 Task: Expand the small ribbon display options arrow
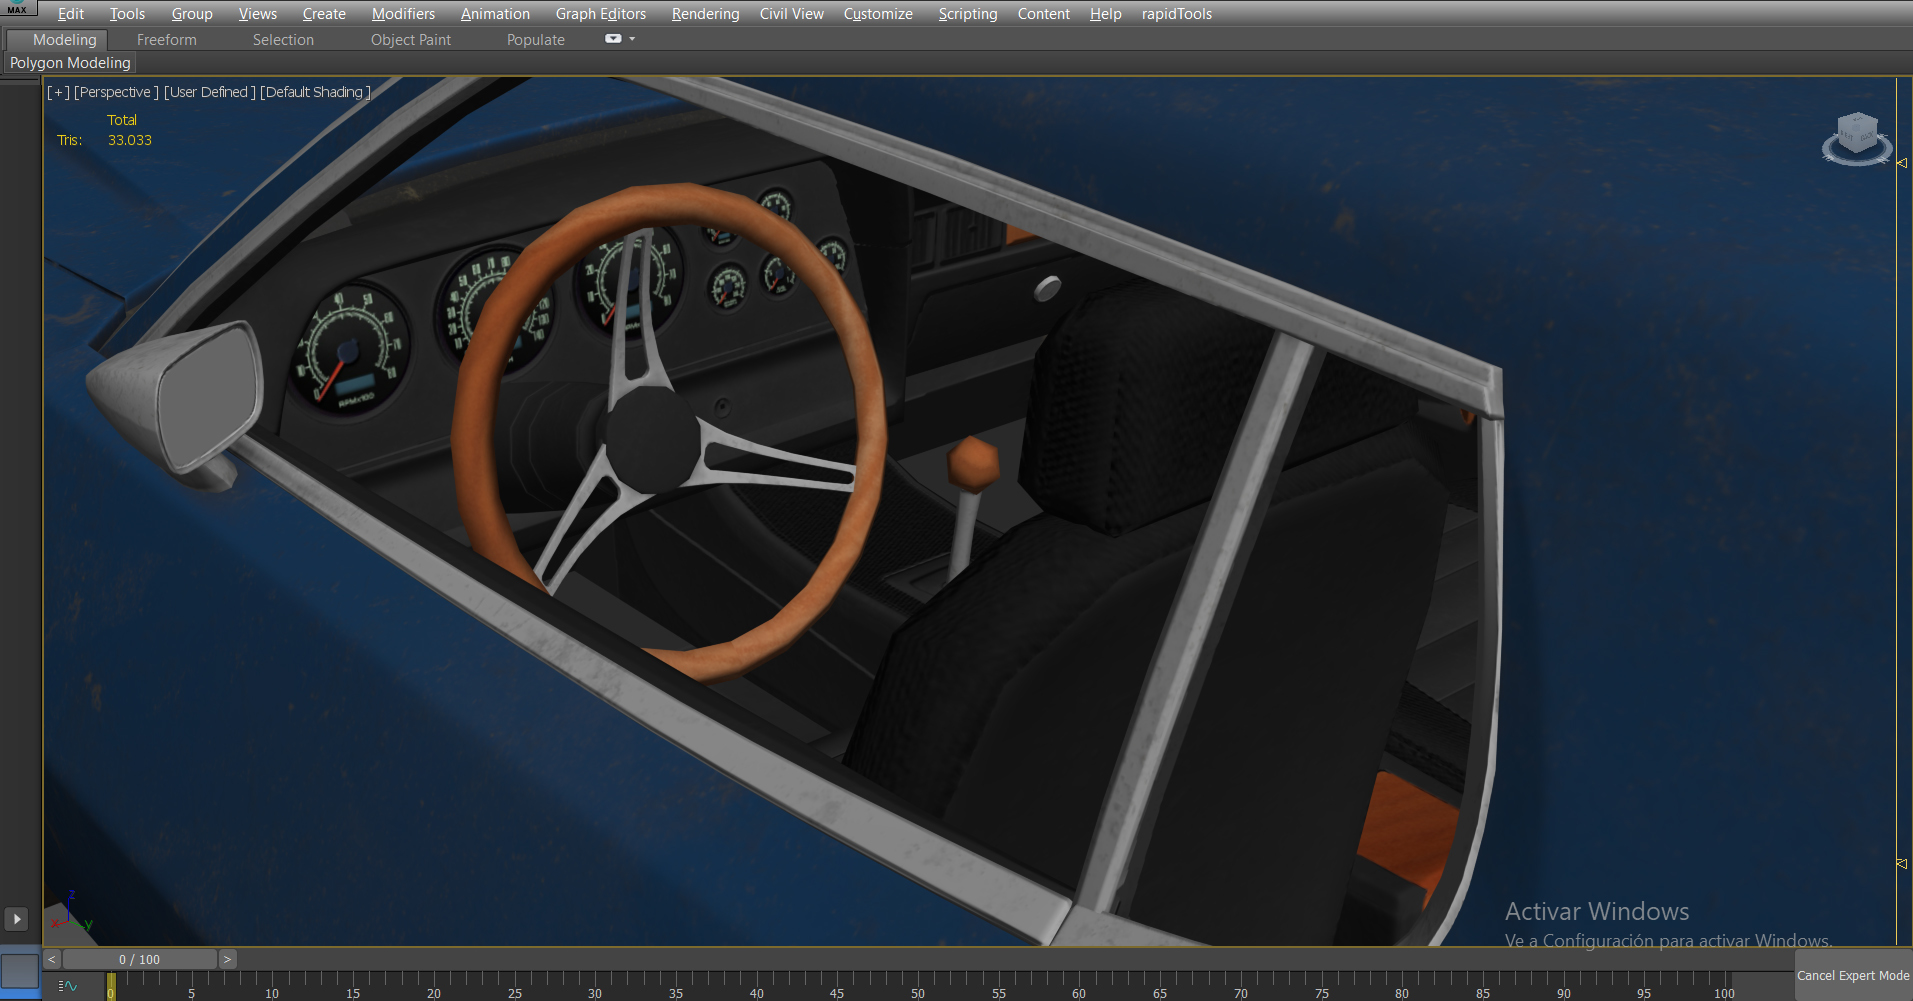[632, 39]
